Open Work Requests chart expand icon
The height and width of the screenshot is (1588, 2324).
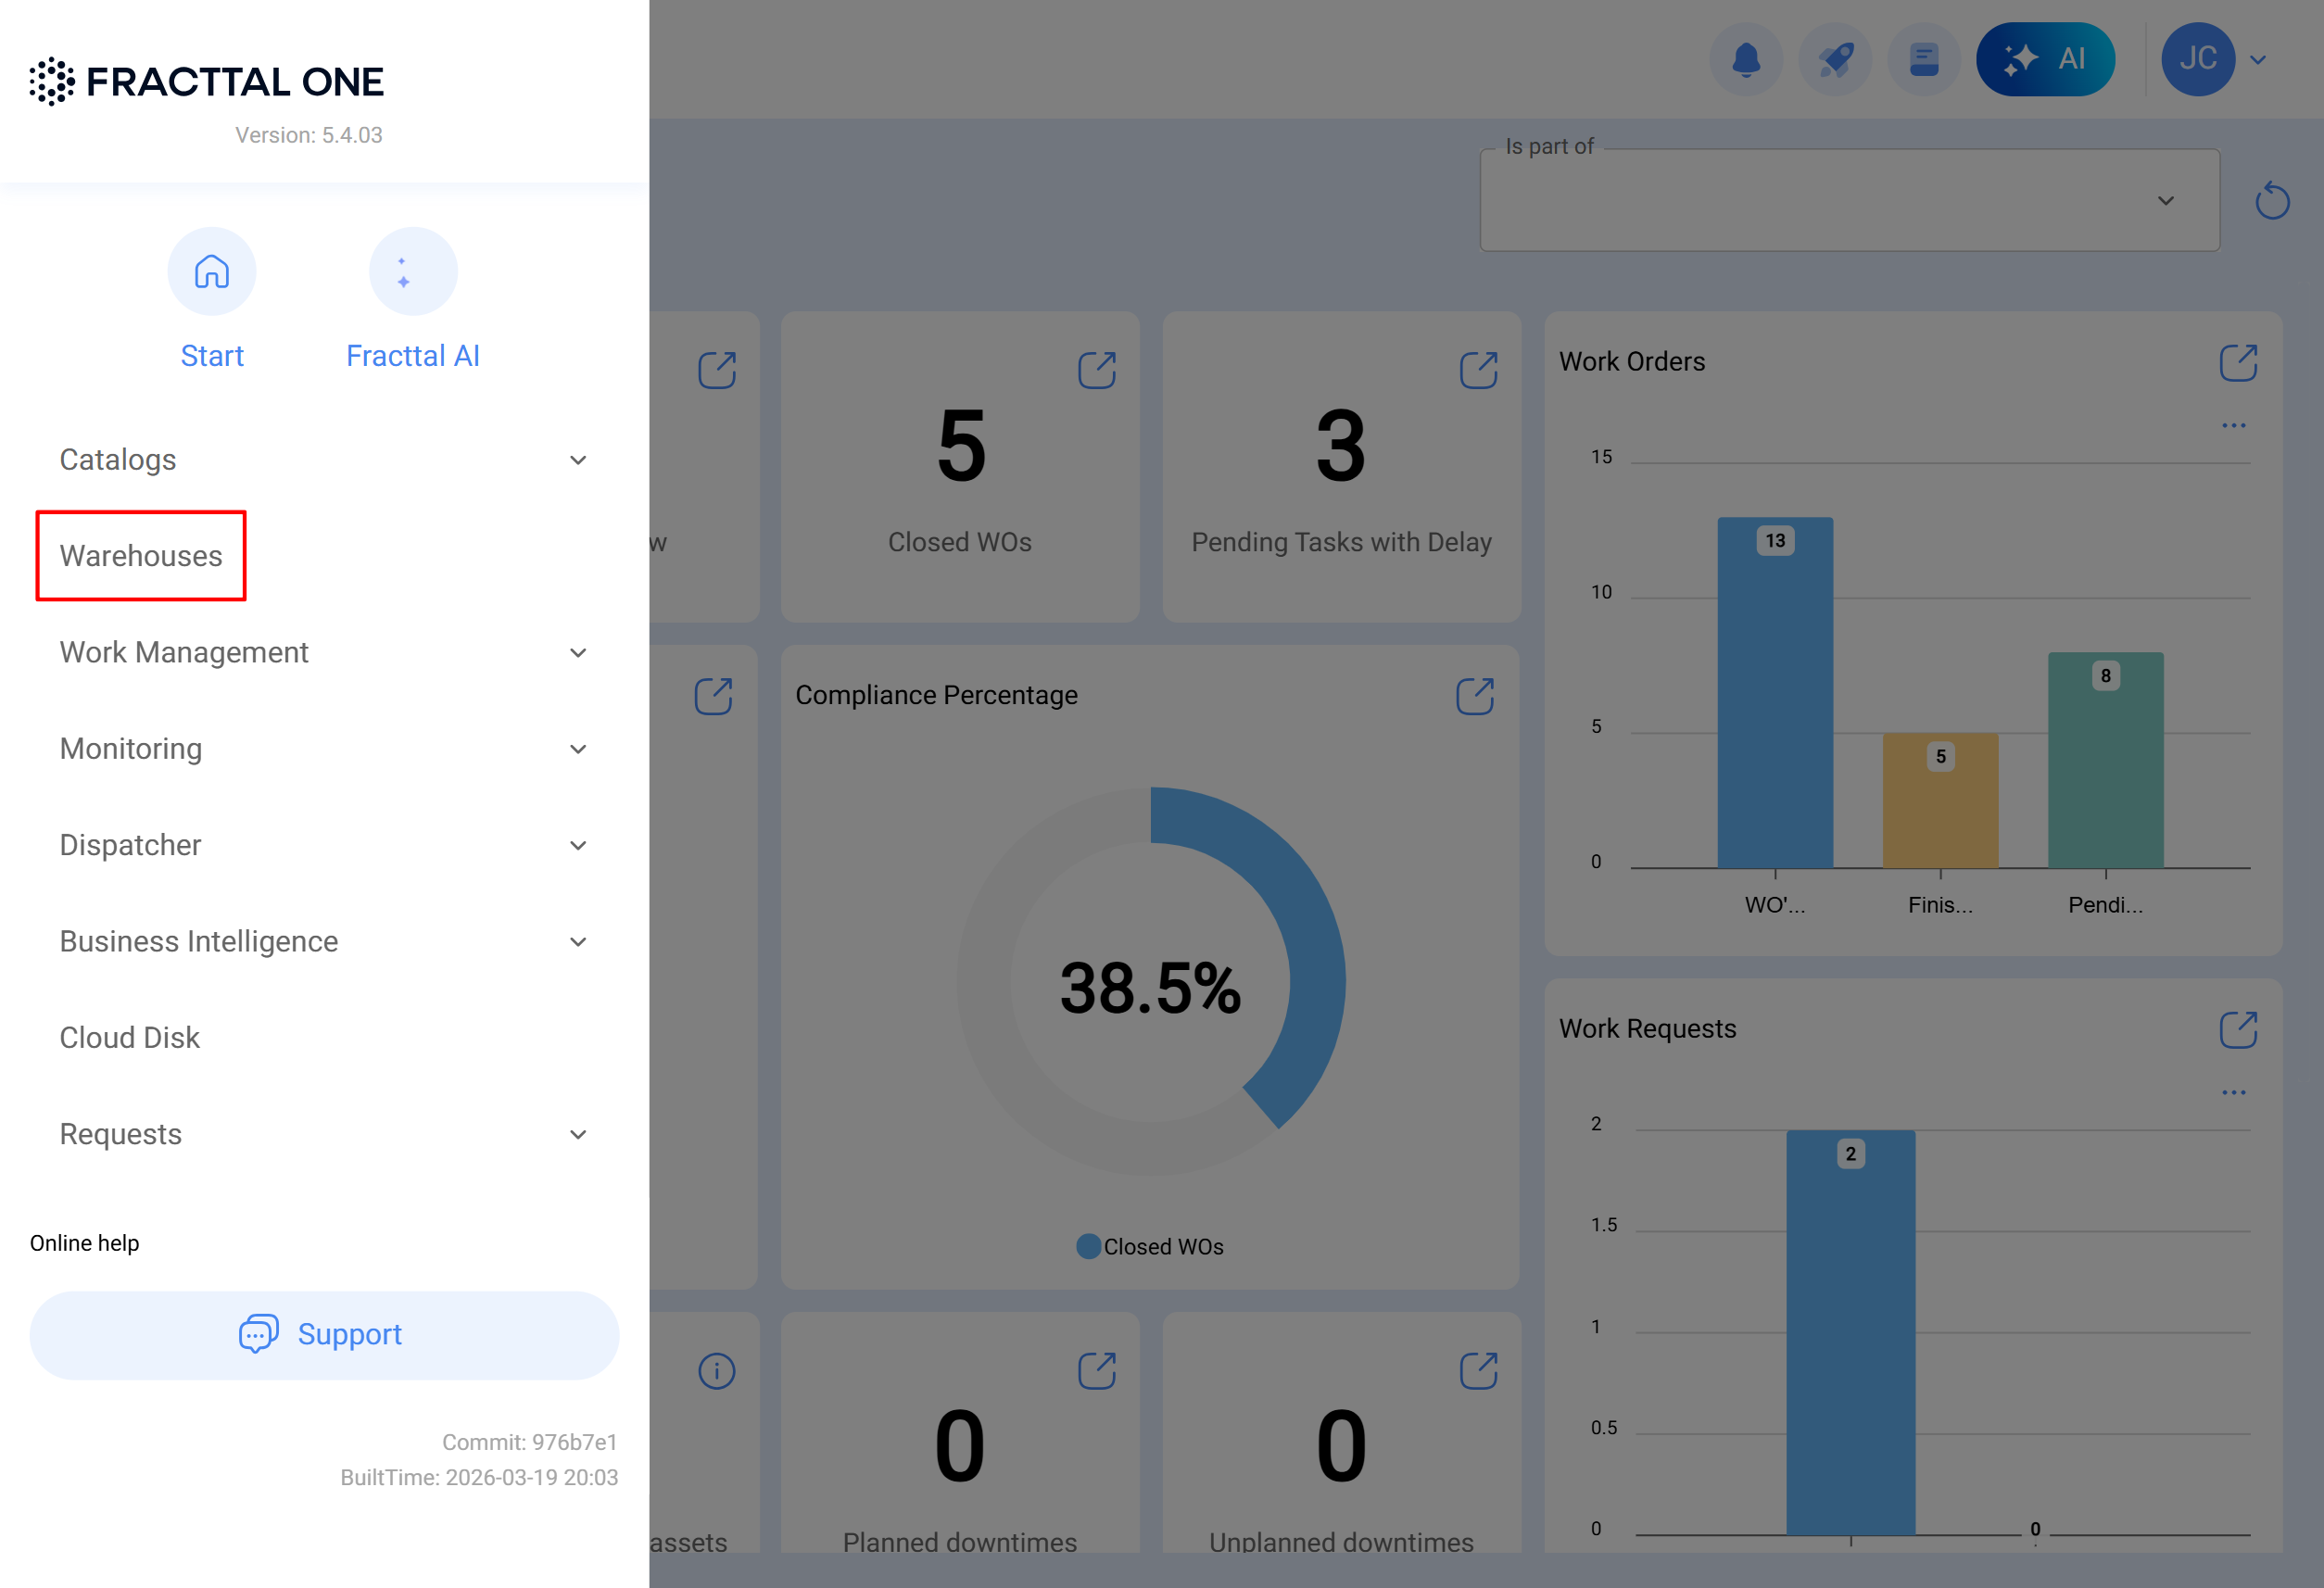pos(2238,1029)
